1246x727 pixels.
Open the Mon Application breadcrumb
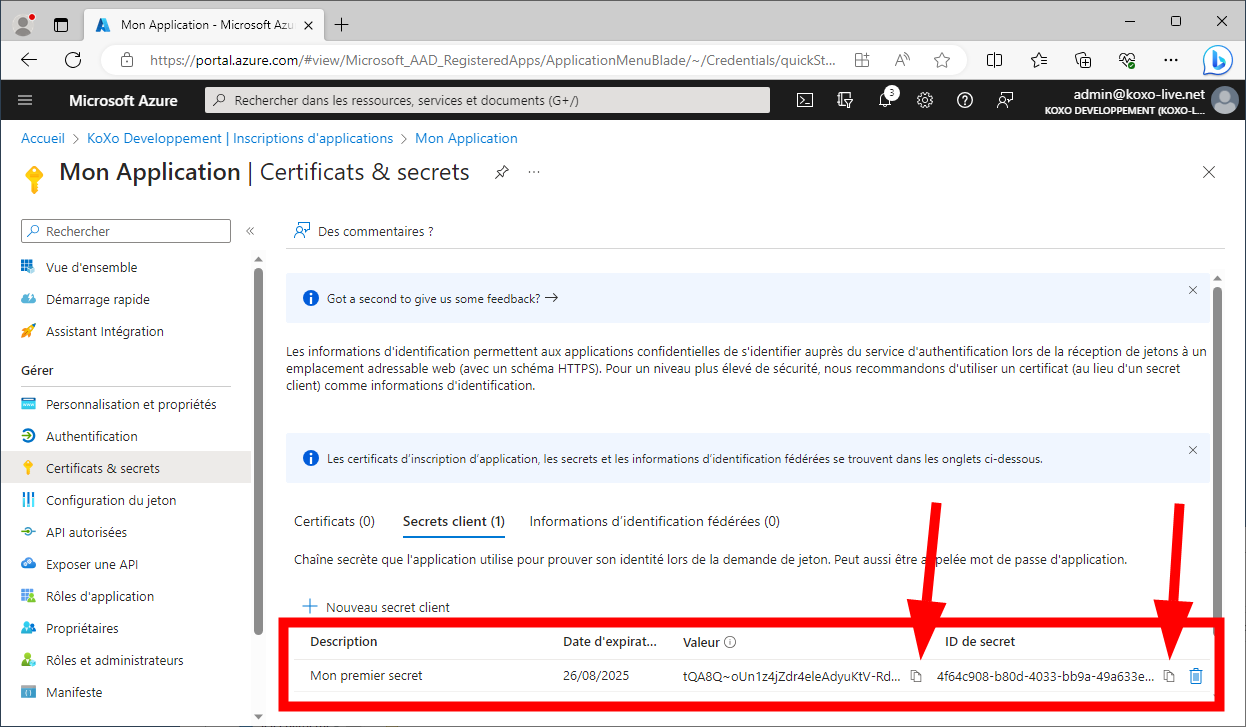pyautogui.click(x=466, y=138)
